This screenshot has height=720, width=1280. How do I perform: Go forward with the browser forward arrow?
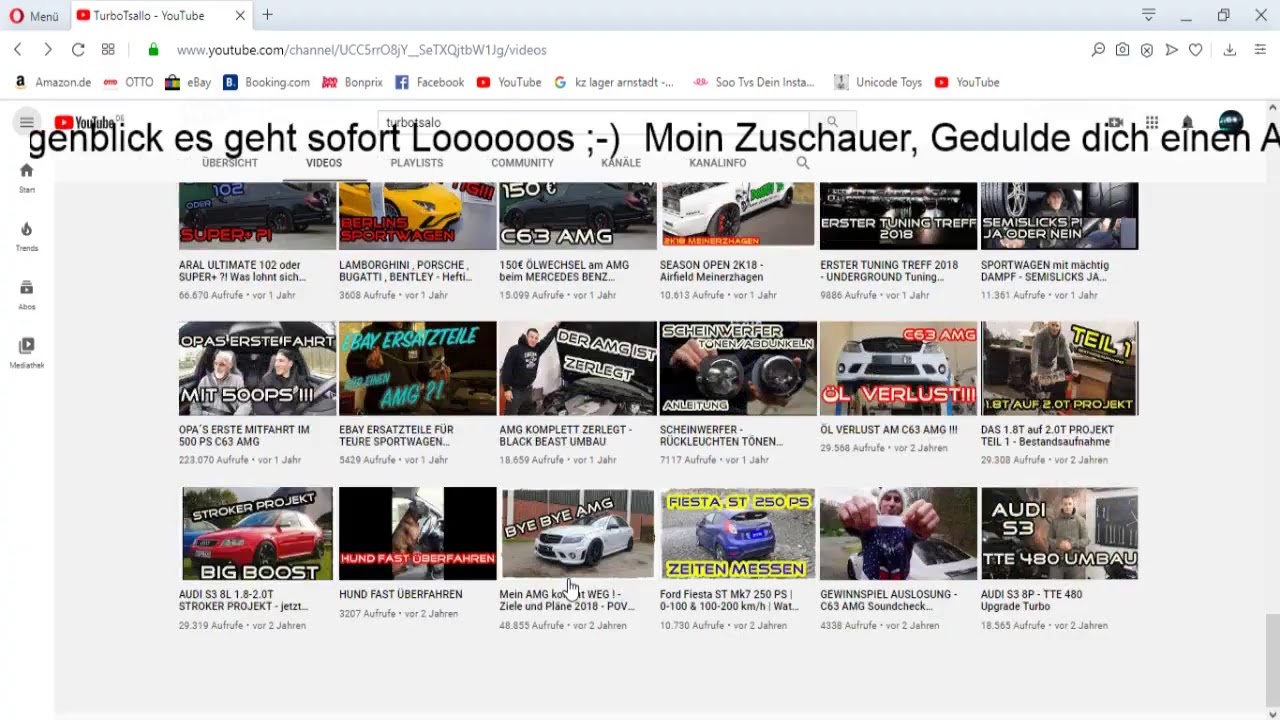pos(47,49)
